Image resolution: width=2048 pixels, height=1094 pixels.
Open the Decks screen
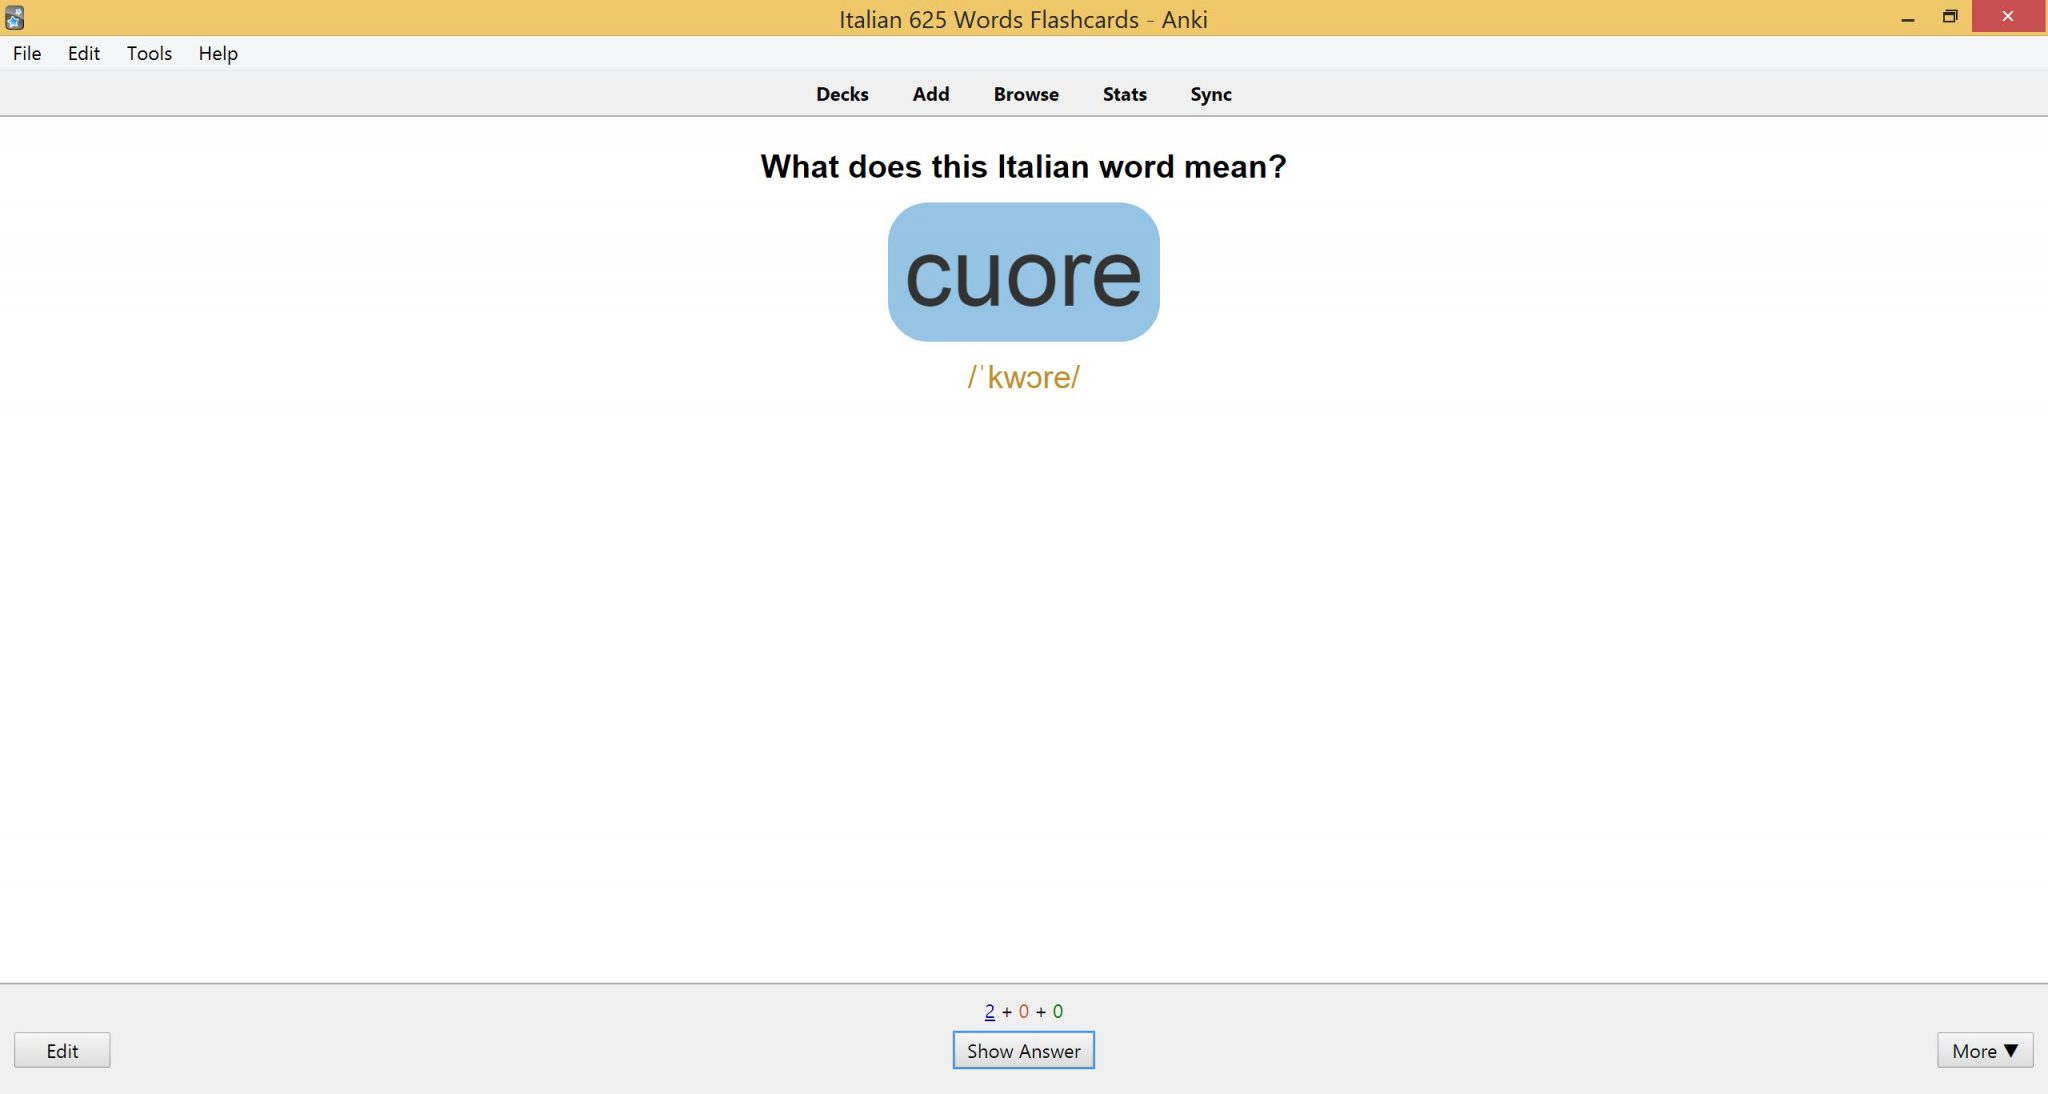[842, 94]
